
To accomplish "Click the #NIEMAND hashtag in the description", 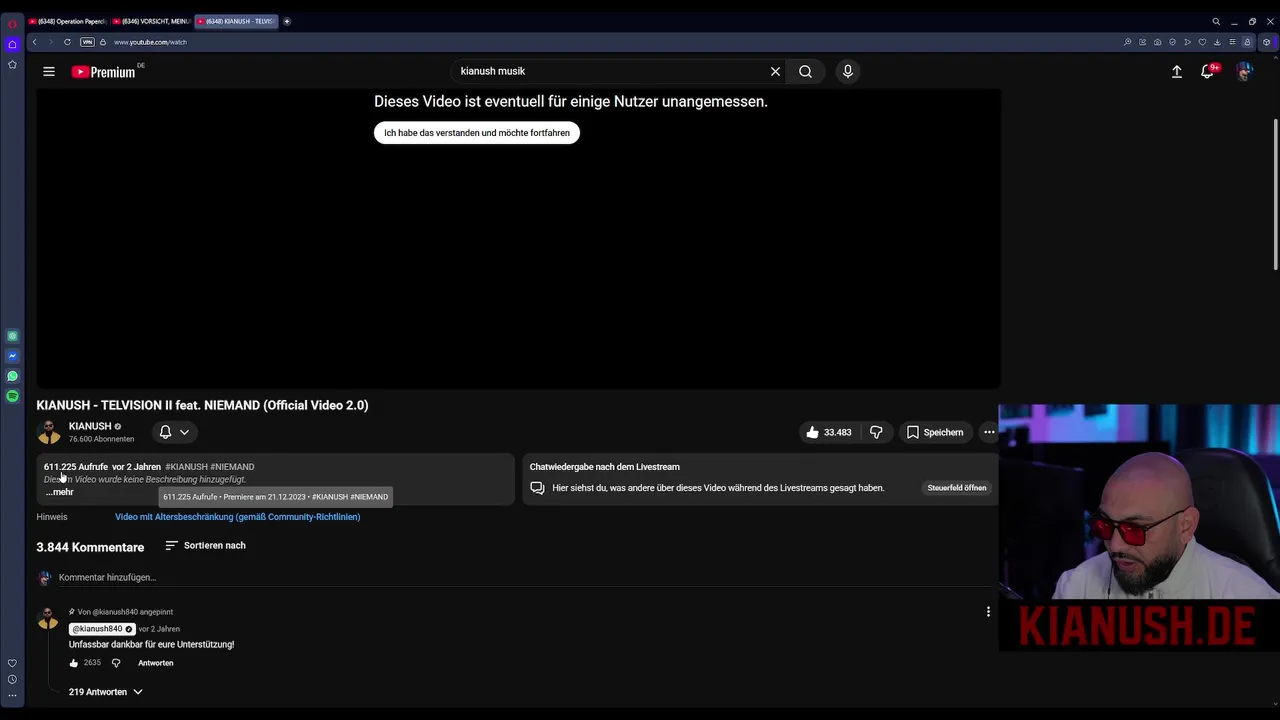I will click(x=232, y=467).
